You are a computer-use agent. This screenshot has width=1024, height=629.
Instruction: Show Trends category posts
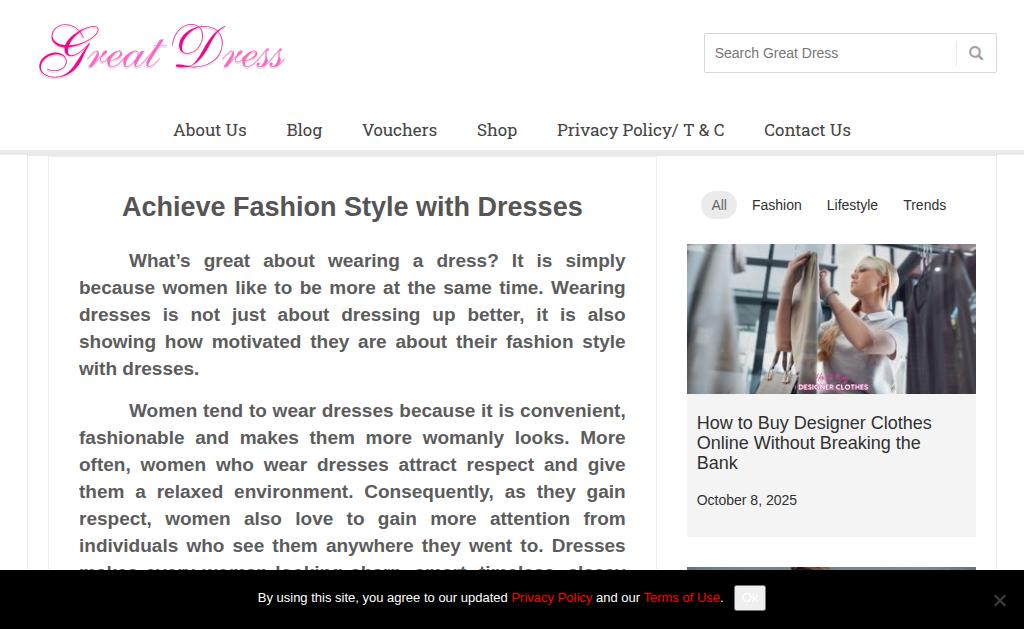click(x=924, y=205)
